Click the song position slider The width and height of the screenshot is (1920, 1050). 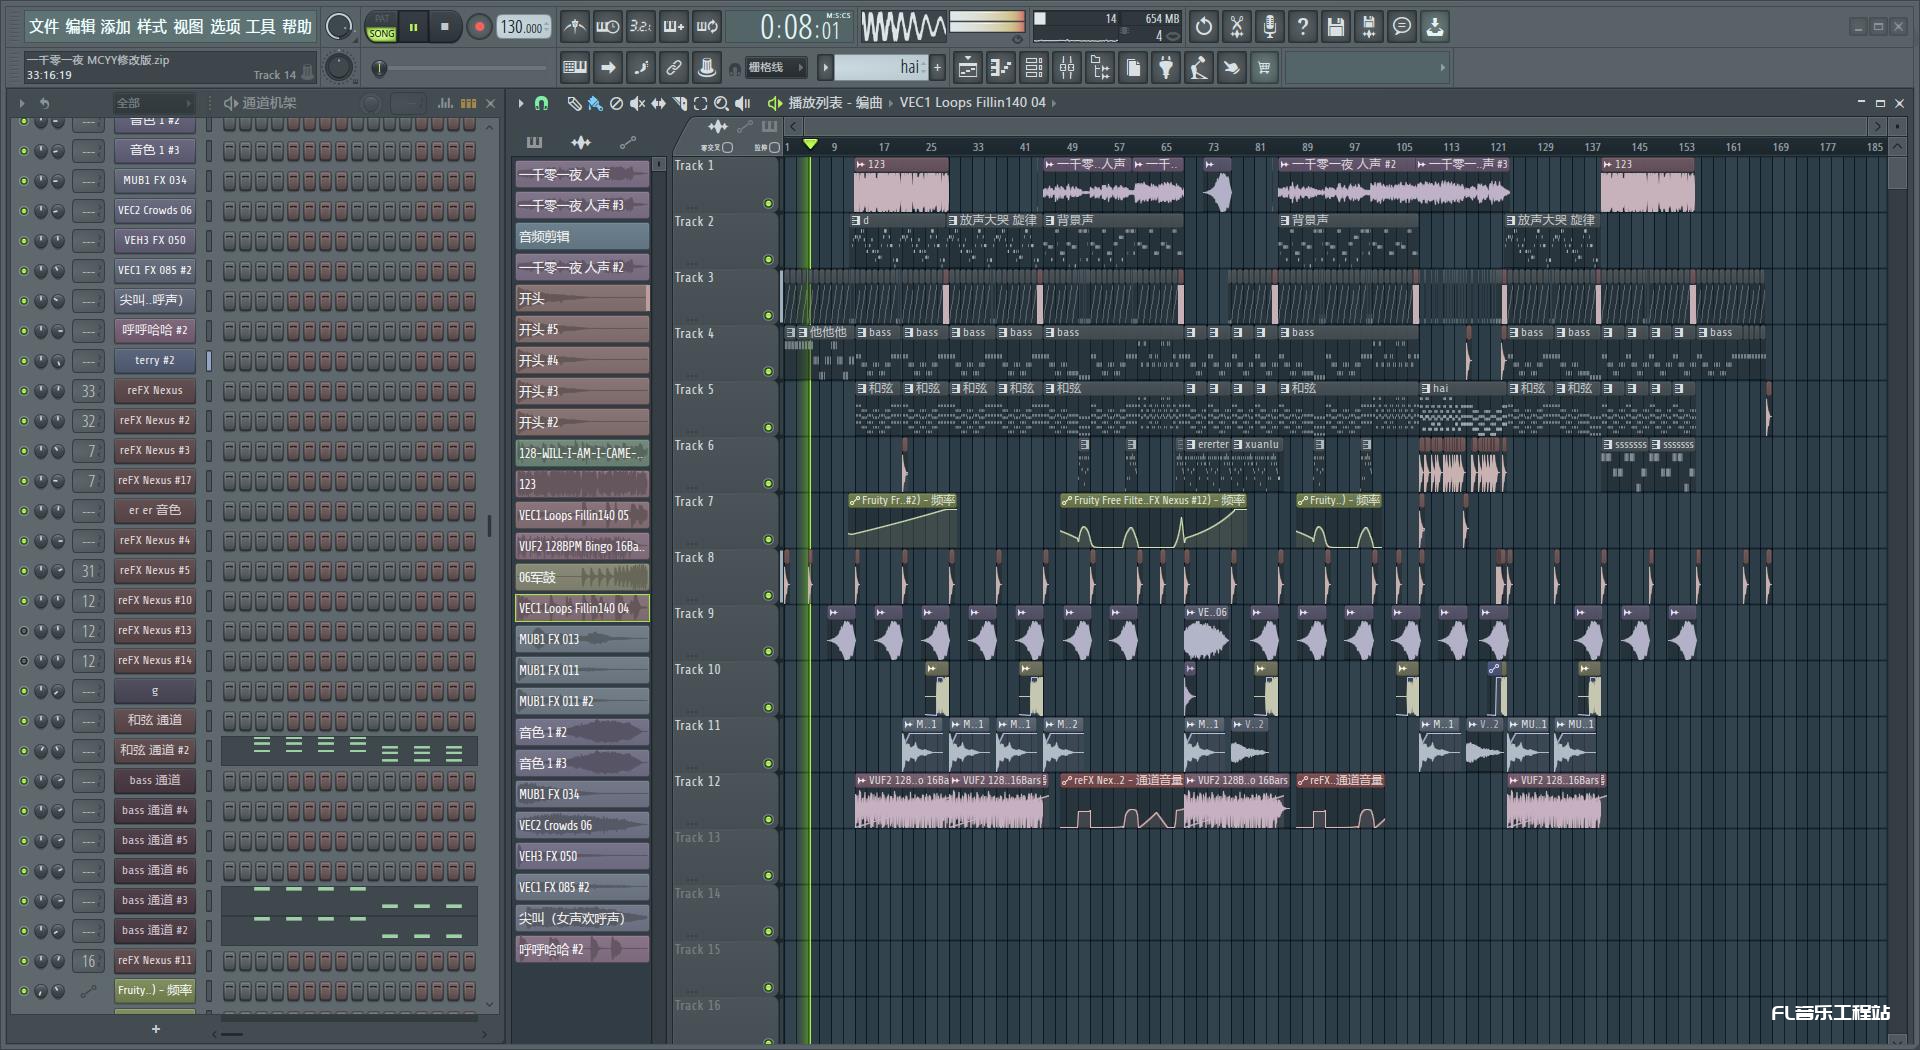[x=460, y=68]
